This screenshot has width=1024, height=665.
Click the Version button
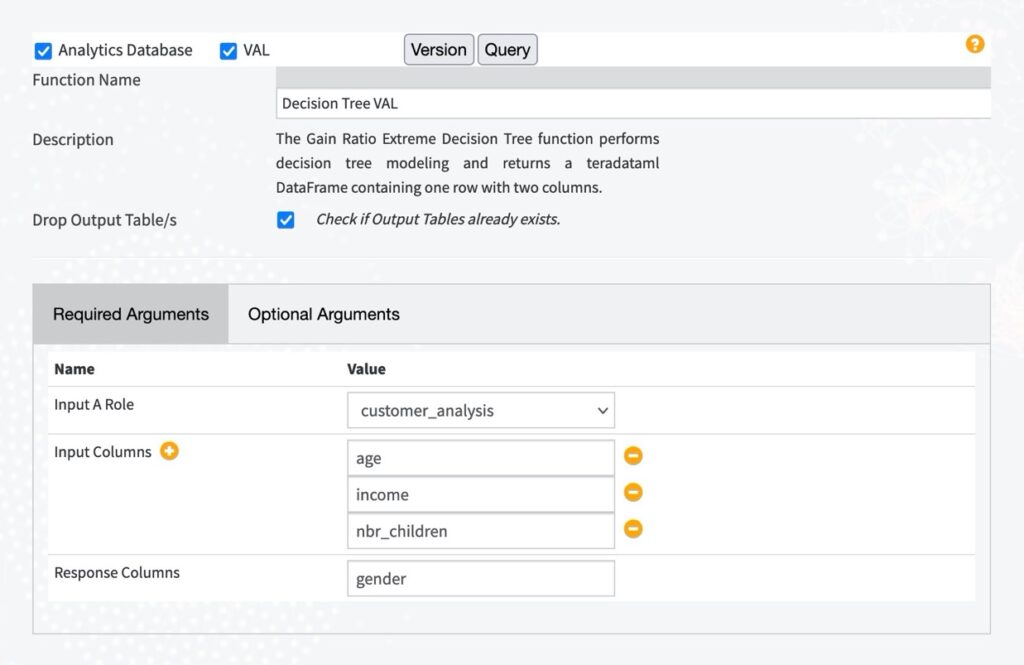(438, 49)
